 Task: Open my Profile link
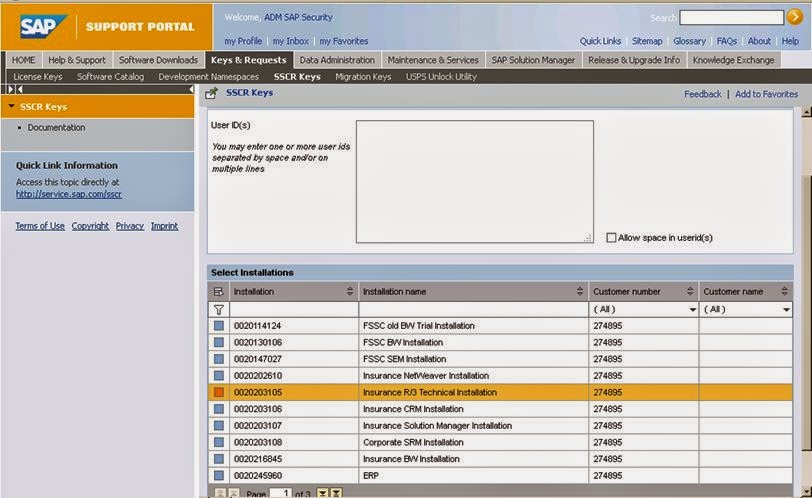[243, 41]
